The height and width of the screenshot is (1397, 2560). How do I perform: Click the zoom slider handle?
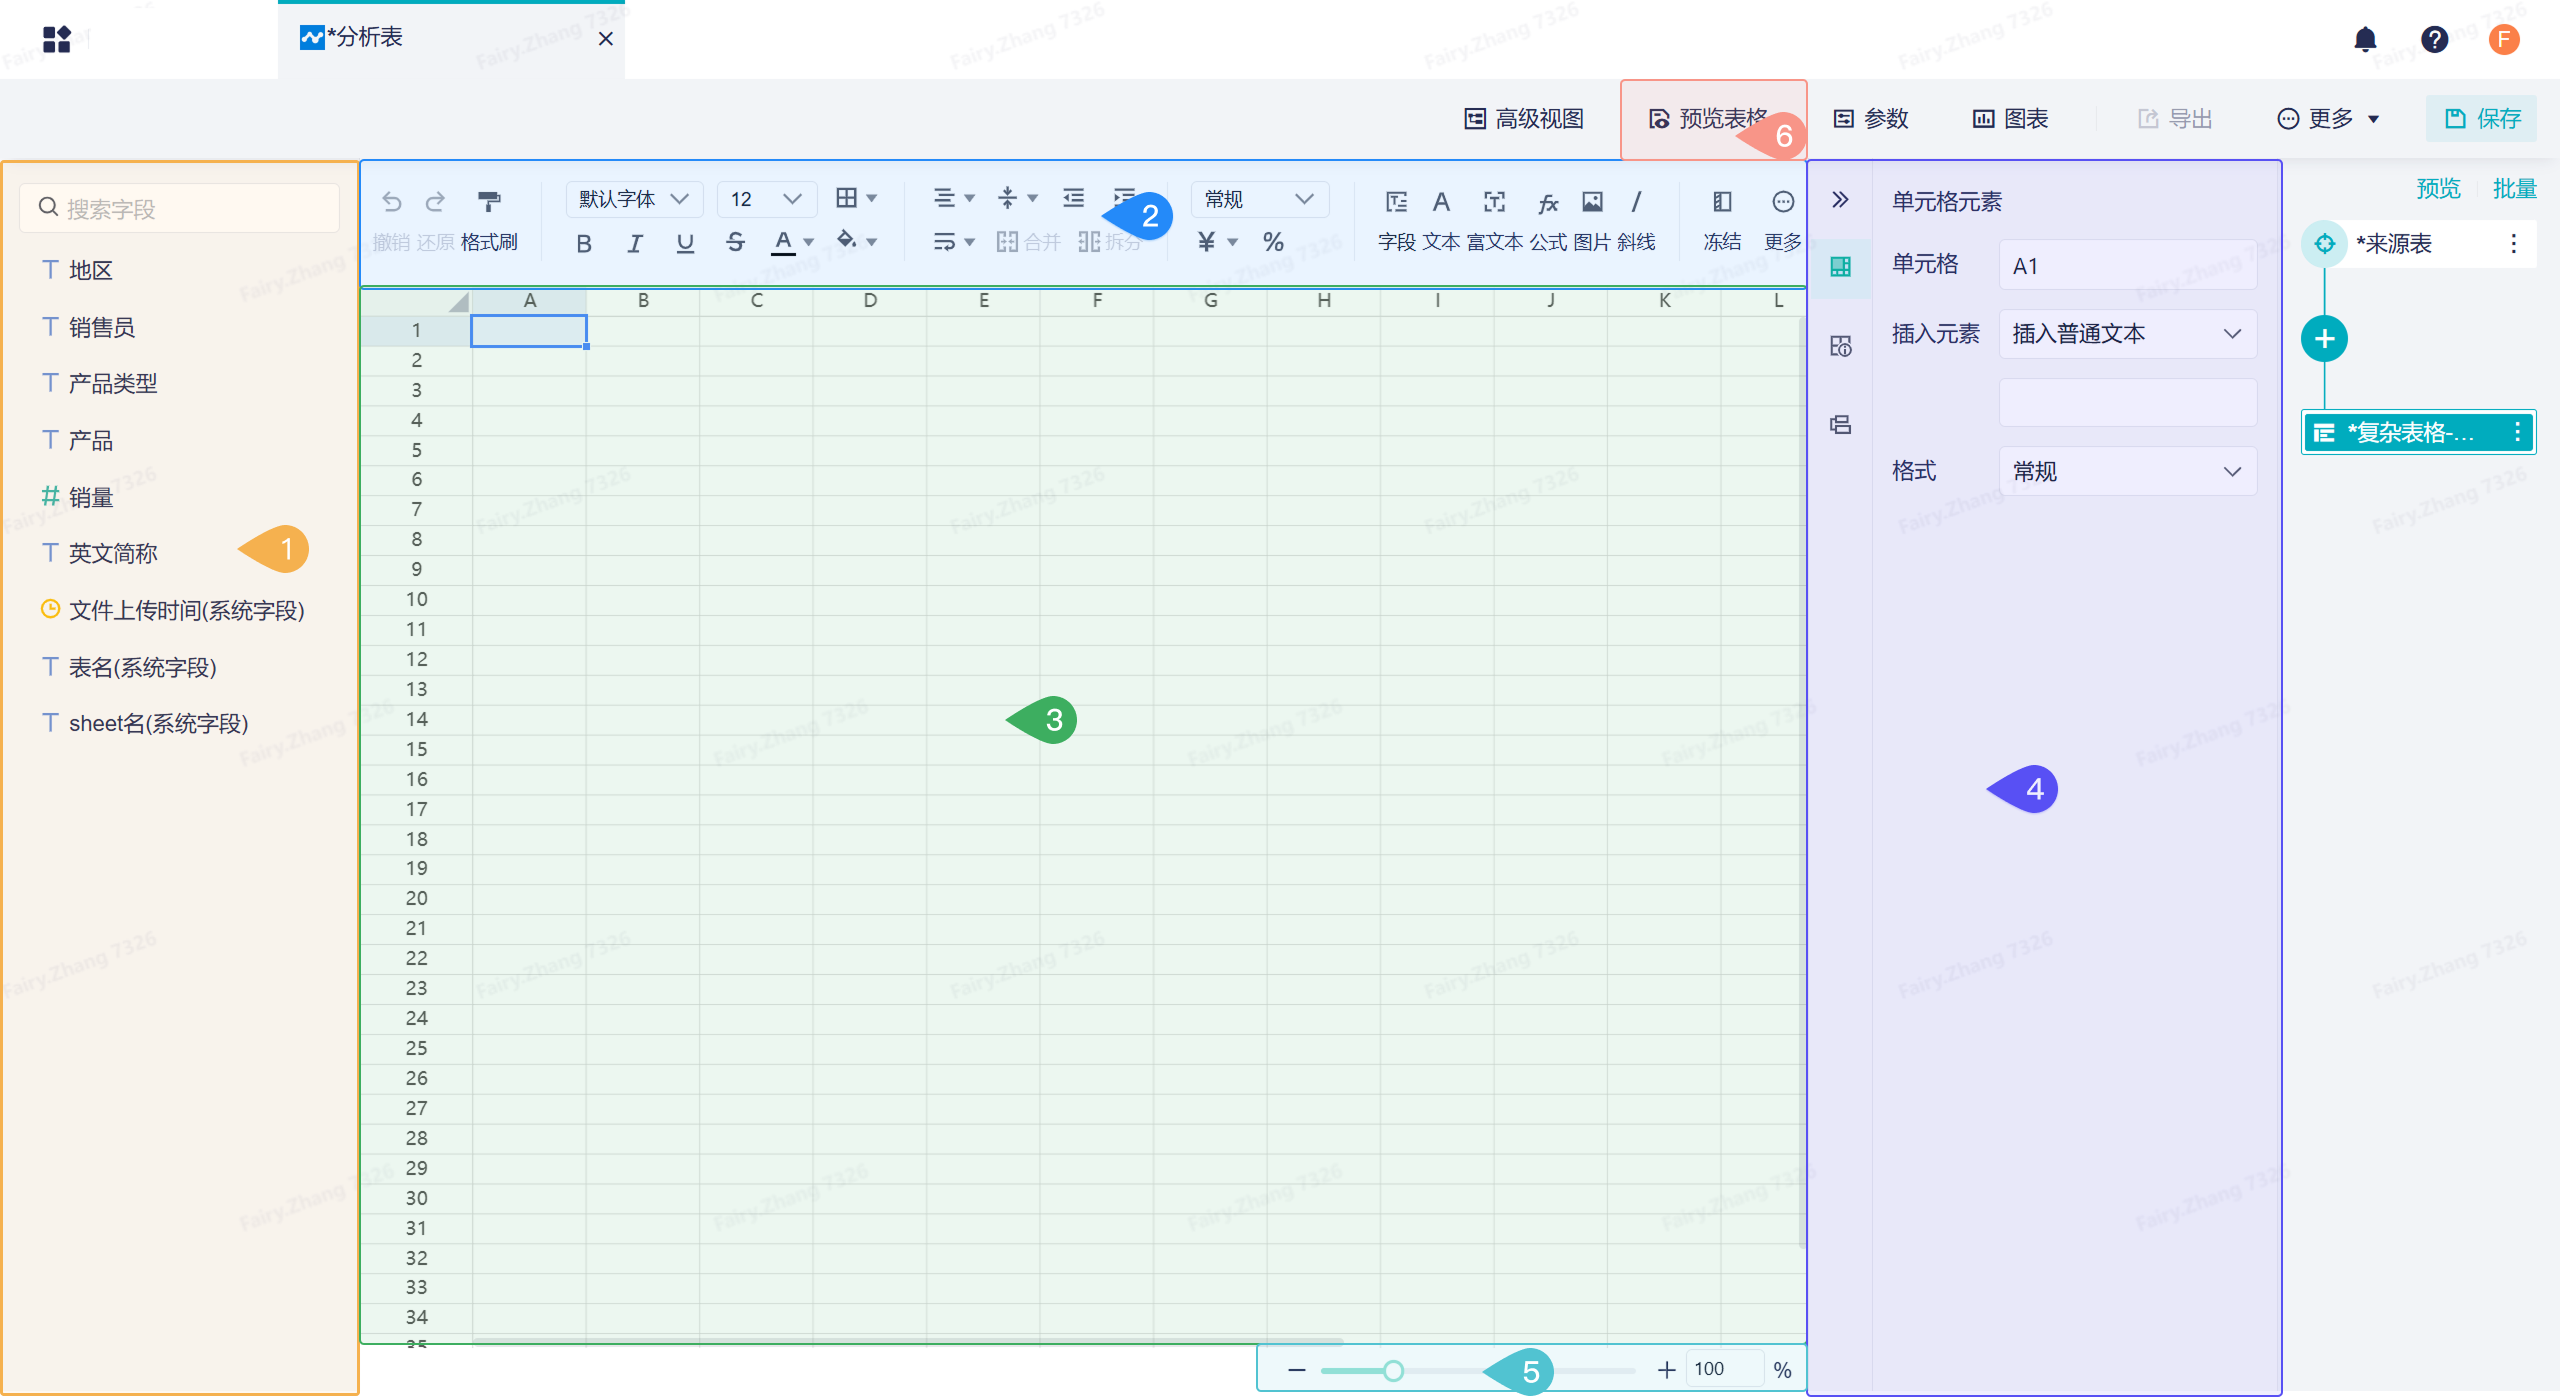tap(1393, 1370)
